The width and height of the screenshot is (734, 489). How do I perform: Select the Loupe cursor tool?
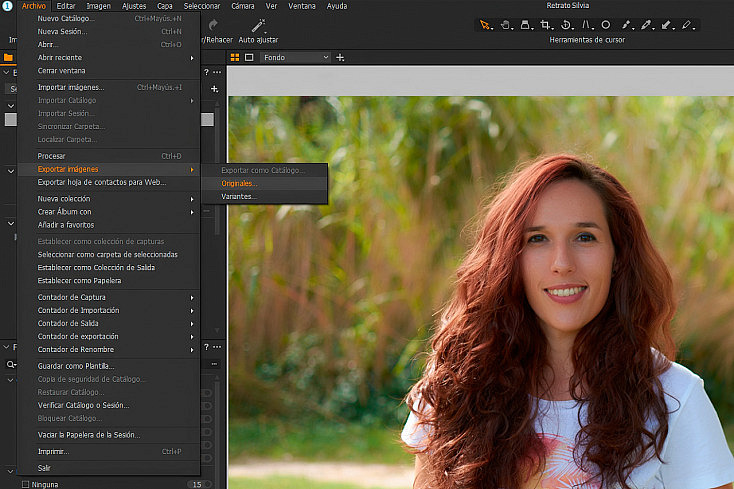[525, 25]
